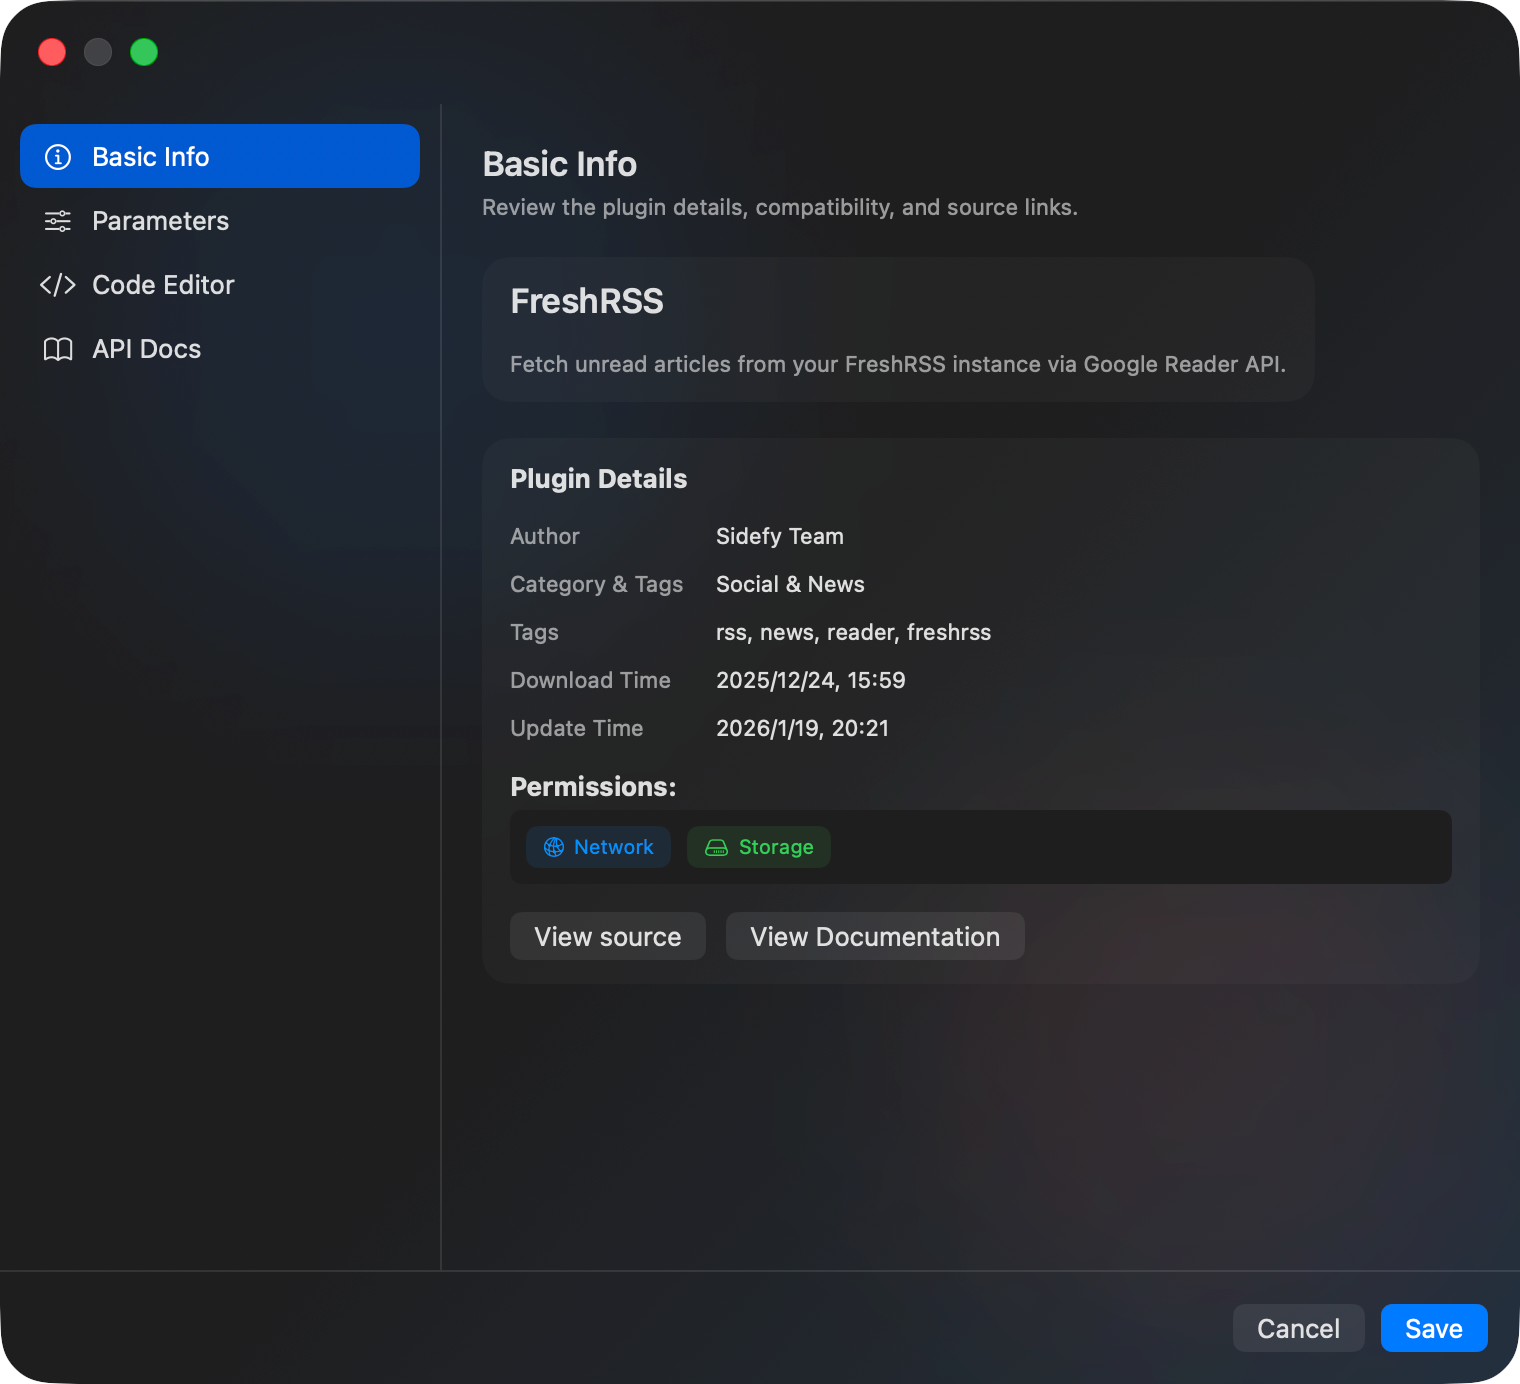The width and height of the screenshot is (1520, 1384).
Task: Click the plugin description mentioning Google Reader API
Action: tap(898, 364)
